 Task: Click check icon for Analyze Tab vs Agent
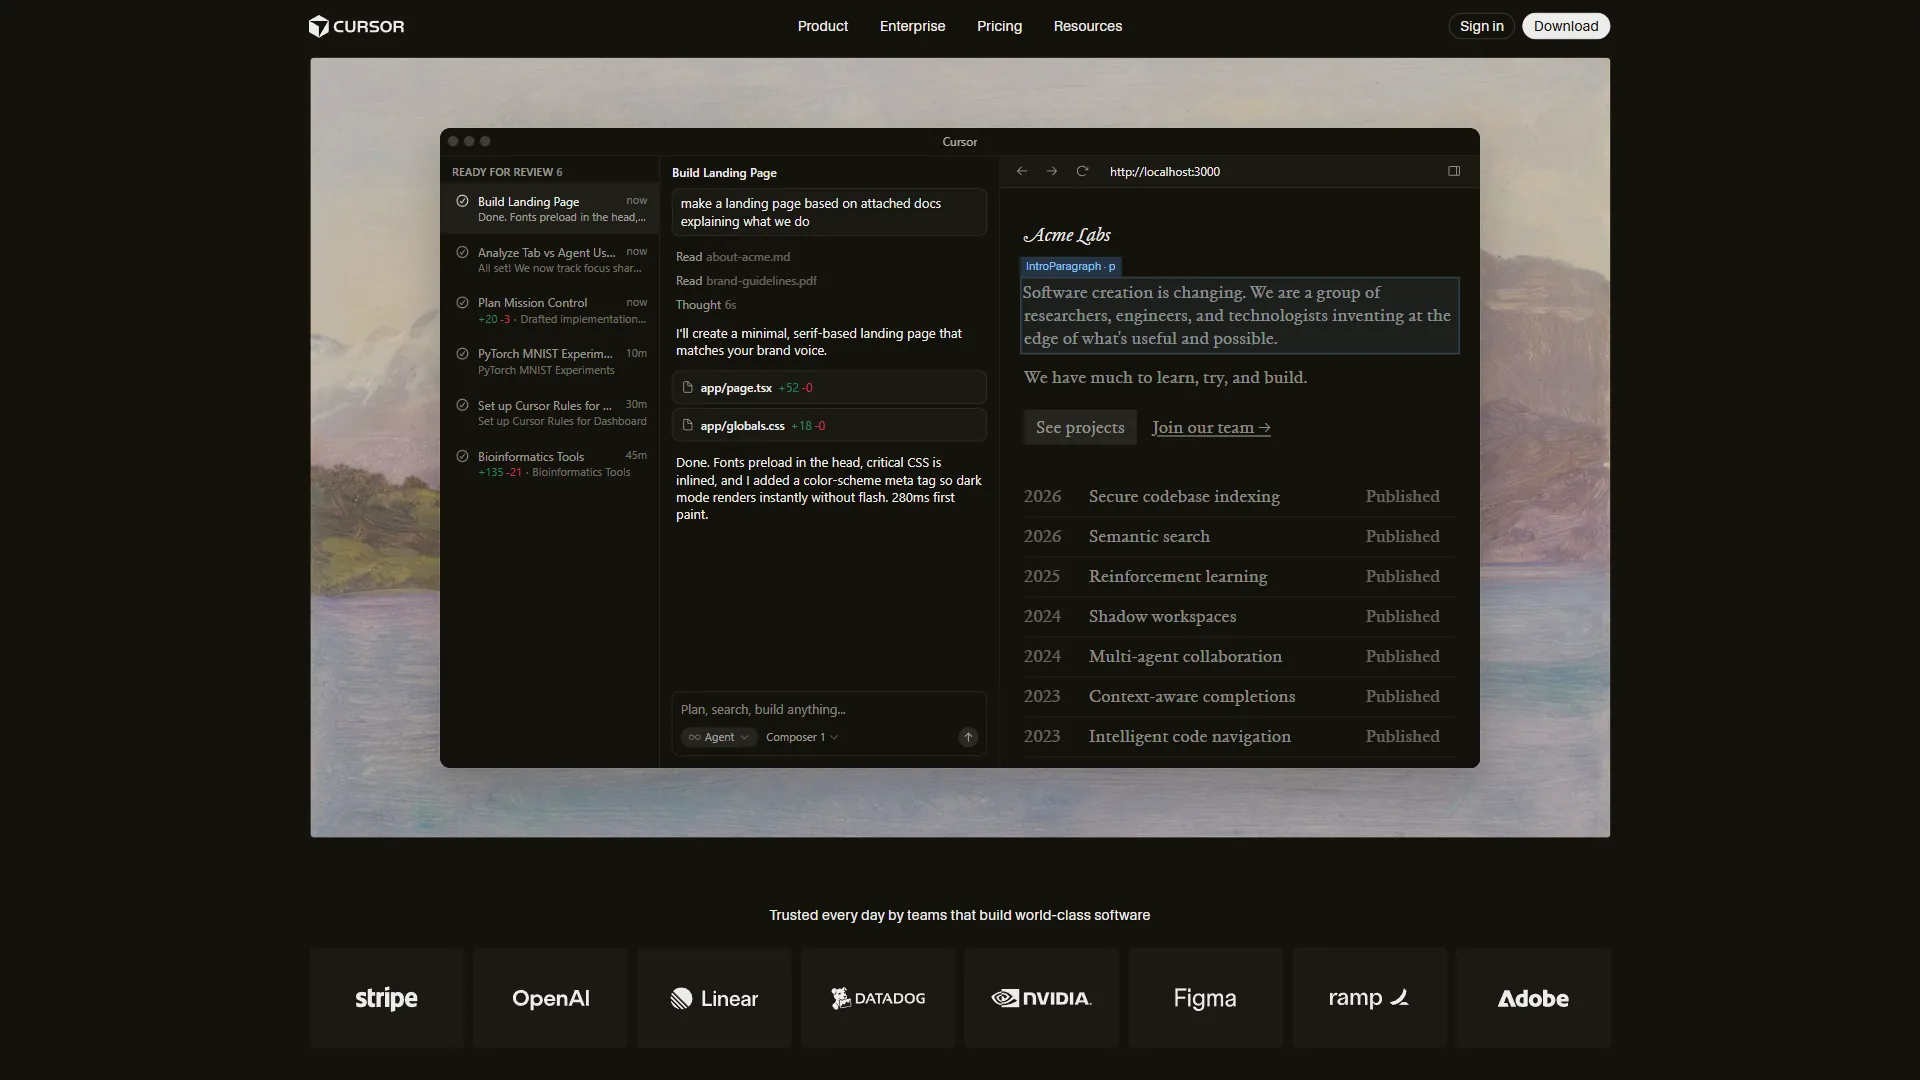[462, 252]
